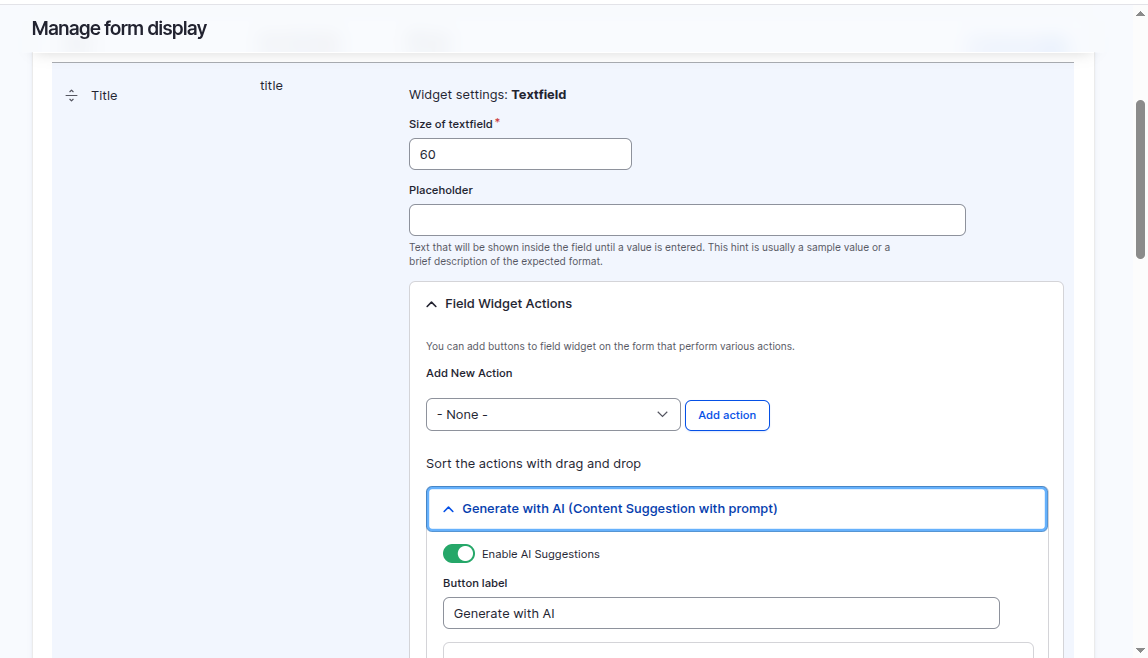Viewport: 1148px width, 658px height.
Task: Click the drag handle icon beside Title
Action: 71,95
